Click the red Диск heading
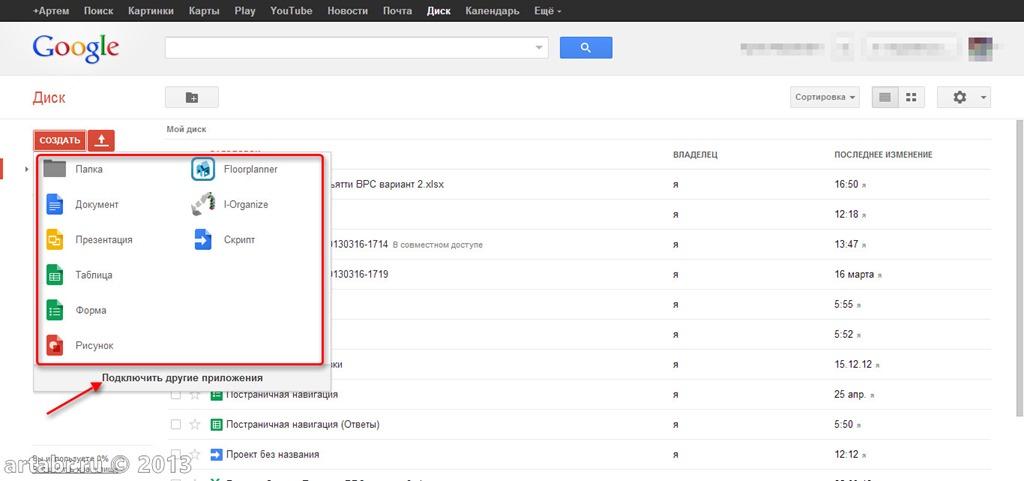Viewport: 1024px width, 481px height. 49,98
